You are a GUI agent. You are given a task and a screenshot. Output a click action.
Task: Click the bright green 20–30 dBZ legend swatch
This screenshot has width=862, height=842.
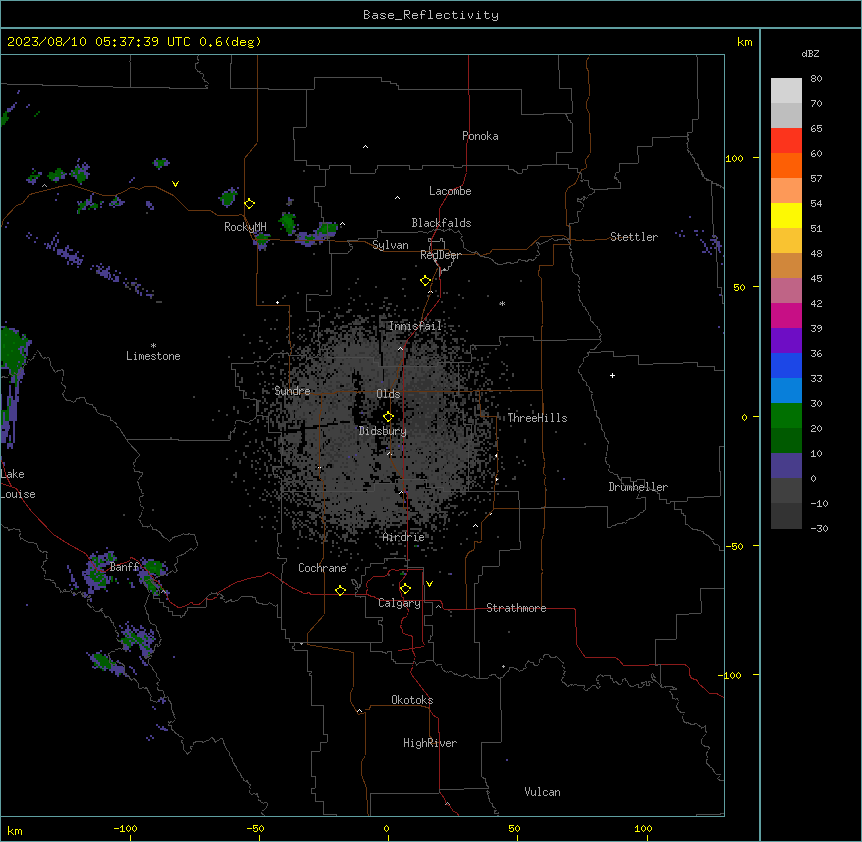click(x=786, y=416)
